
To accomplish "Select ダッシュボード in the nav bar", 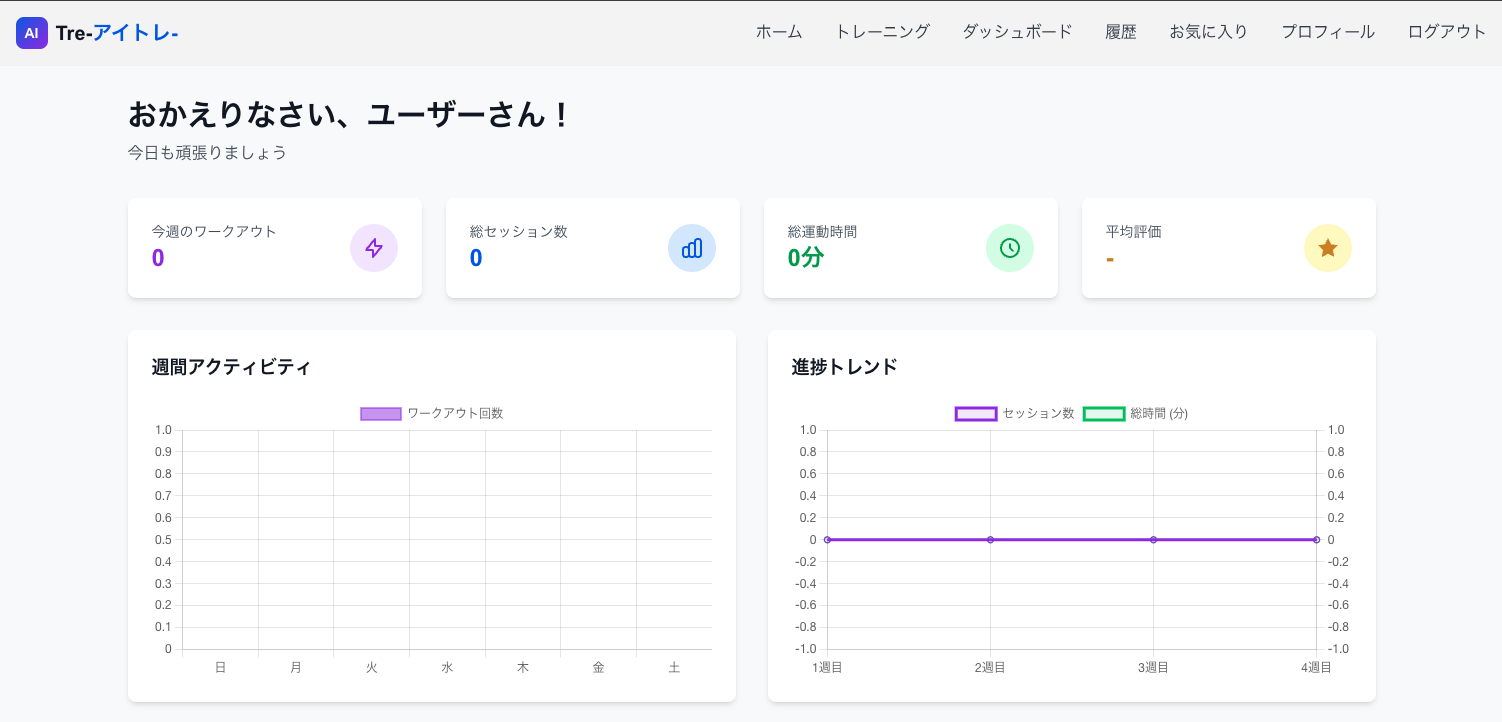I will (1017, 32).
